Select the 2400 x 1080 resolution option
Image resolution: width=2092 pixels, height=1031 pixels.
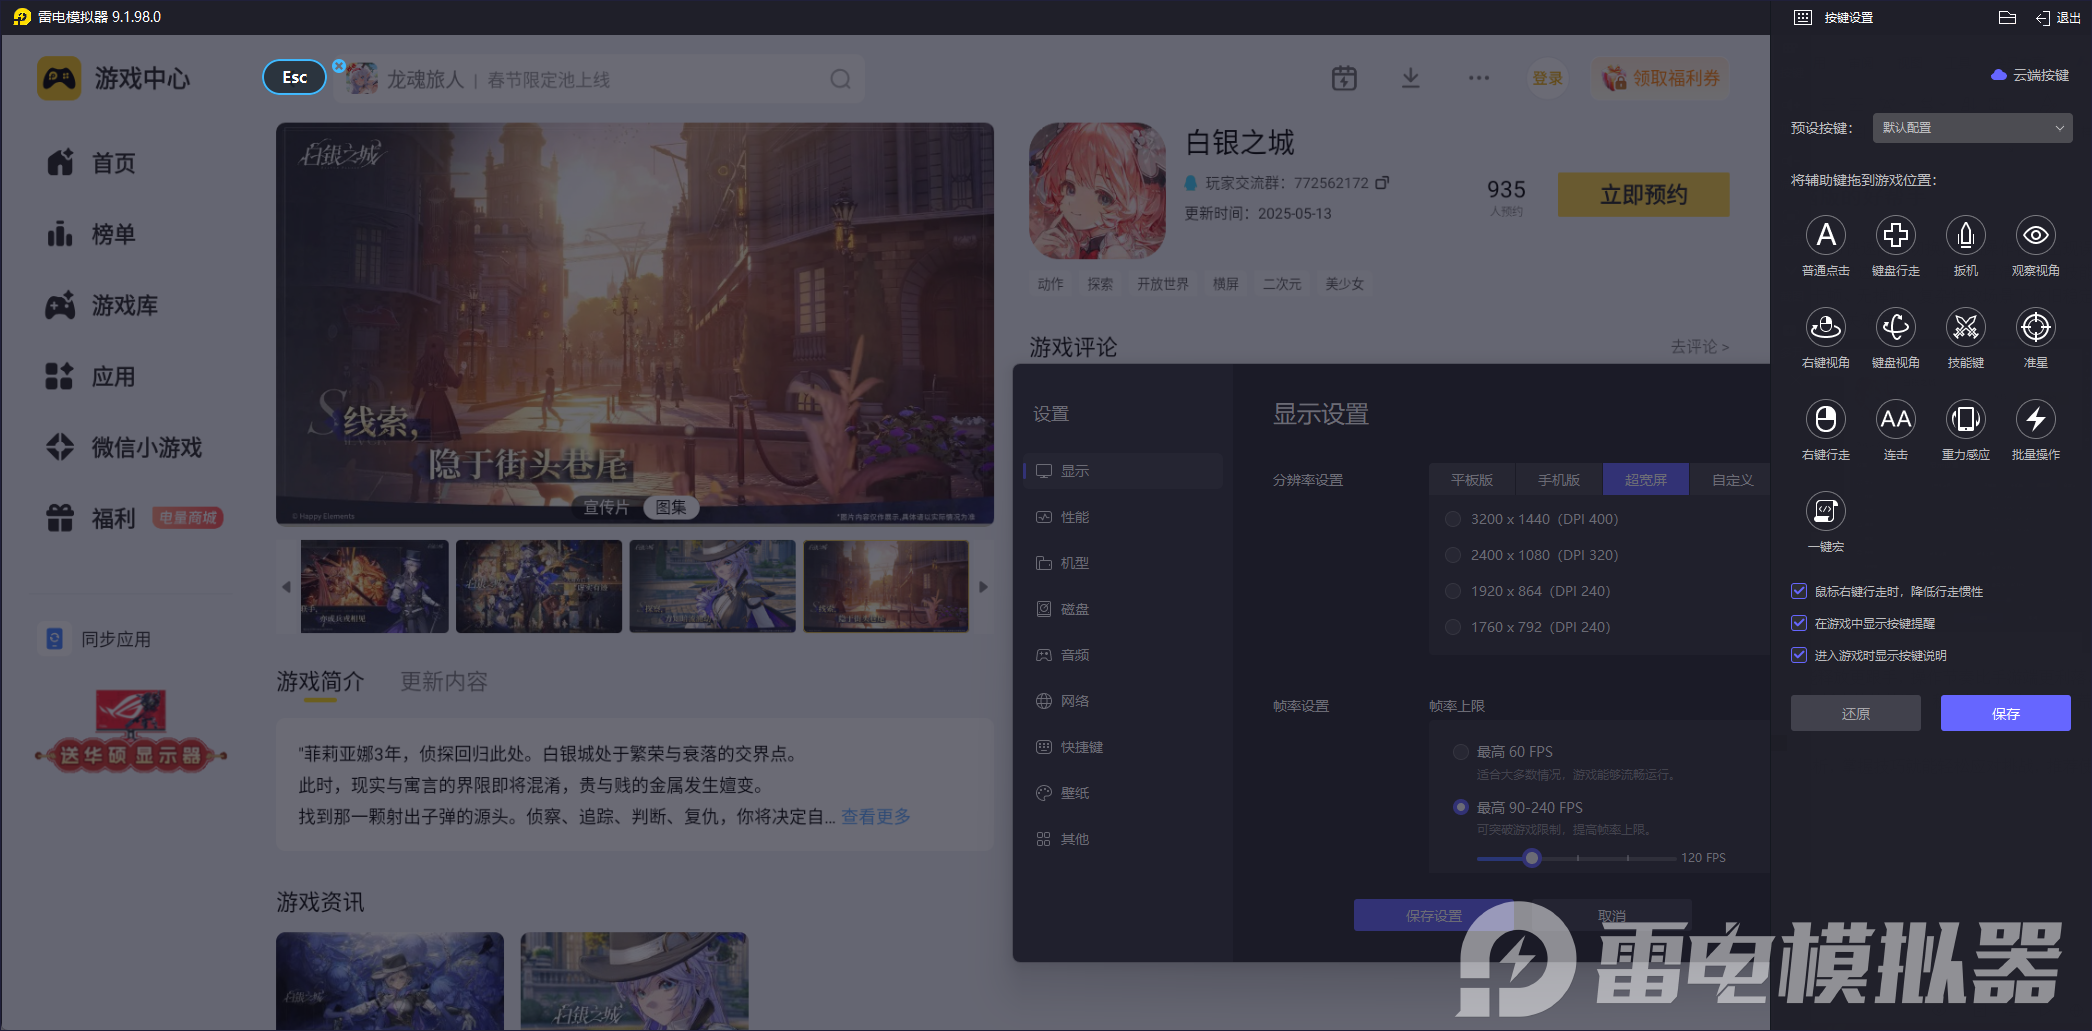click(x=1453, y=555)
